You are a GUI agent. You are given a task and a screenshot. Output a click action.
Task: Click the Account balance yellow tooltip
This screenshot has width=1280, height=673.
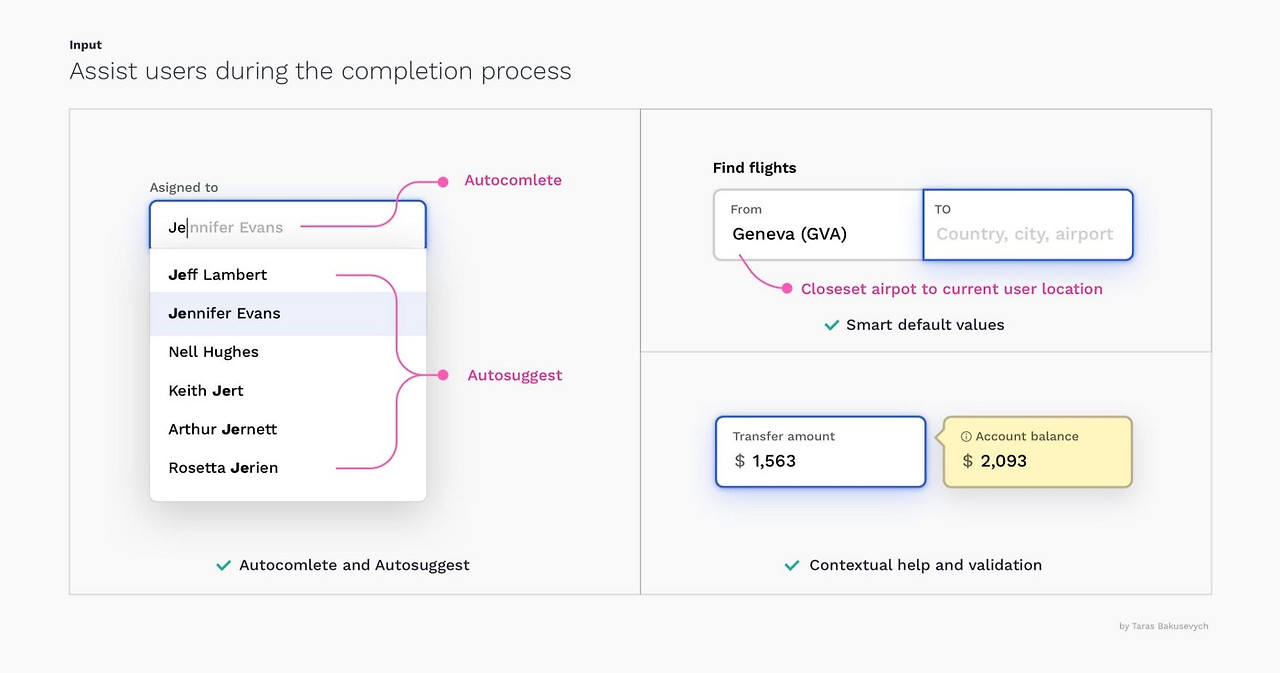[x=1036, y=451]
